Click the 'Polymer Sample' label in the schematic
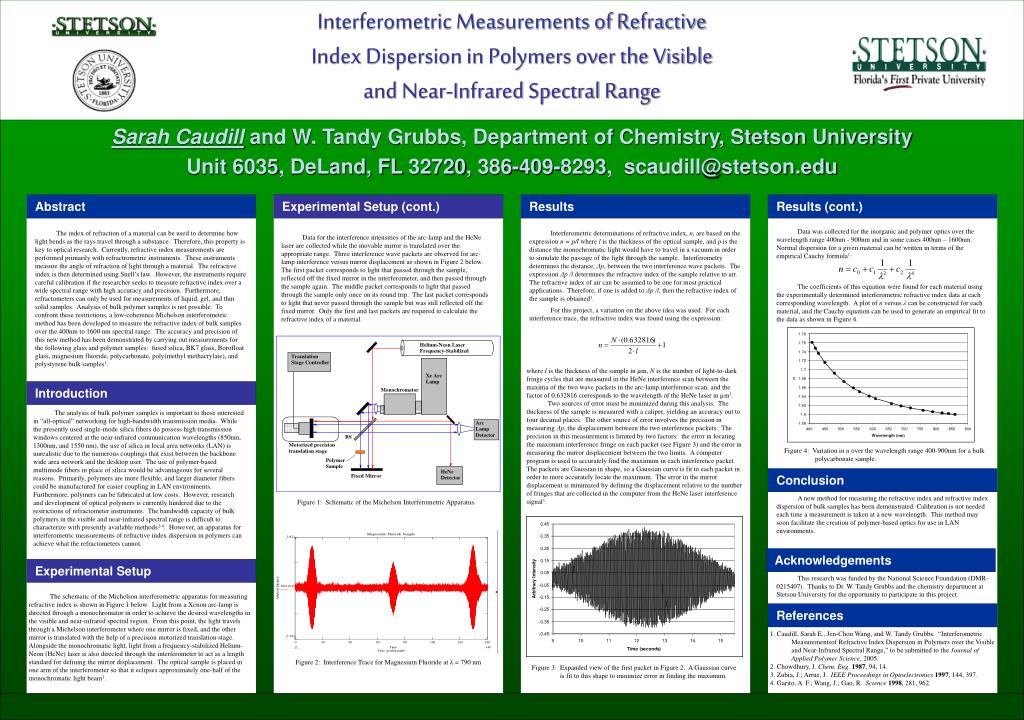1024x720 pixels. [334, 463]
